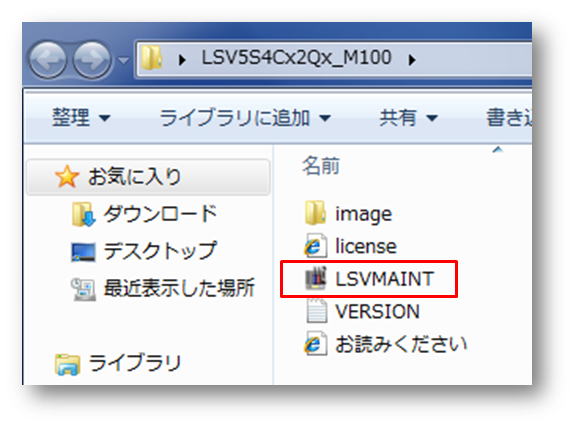Select LSV5S4Cx2Qx_M100 in the address path

[297, 57]
